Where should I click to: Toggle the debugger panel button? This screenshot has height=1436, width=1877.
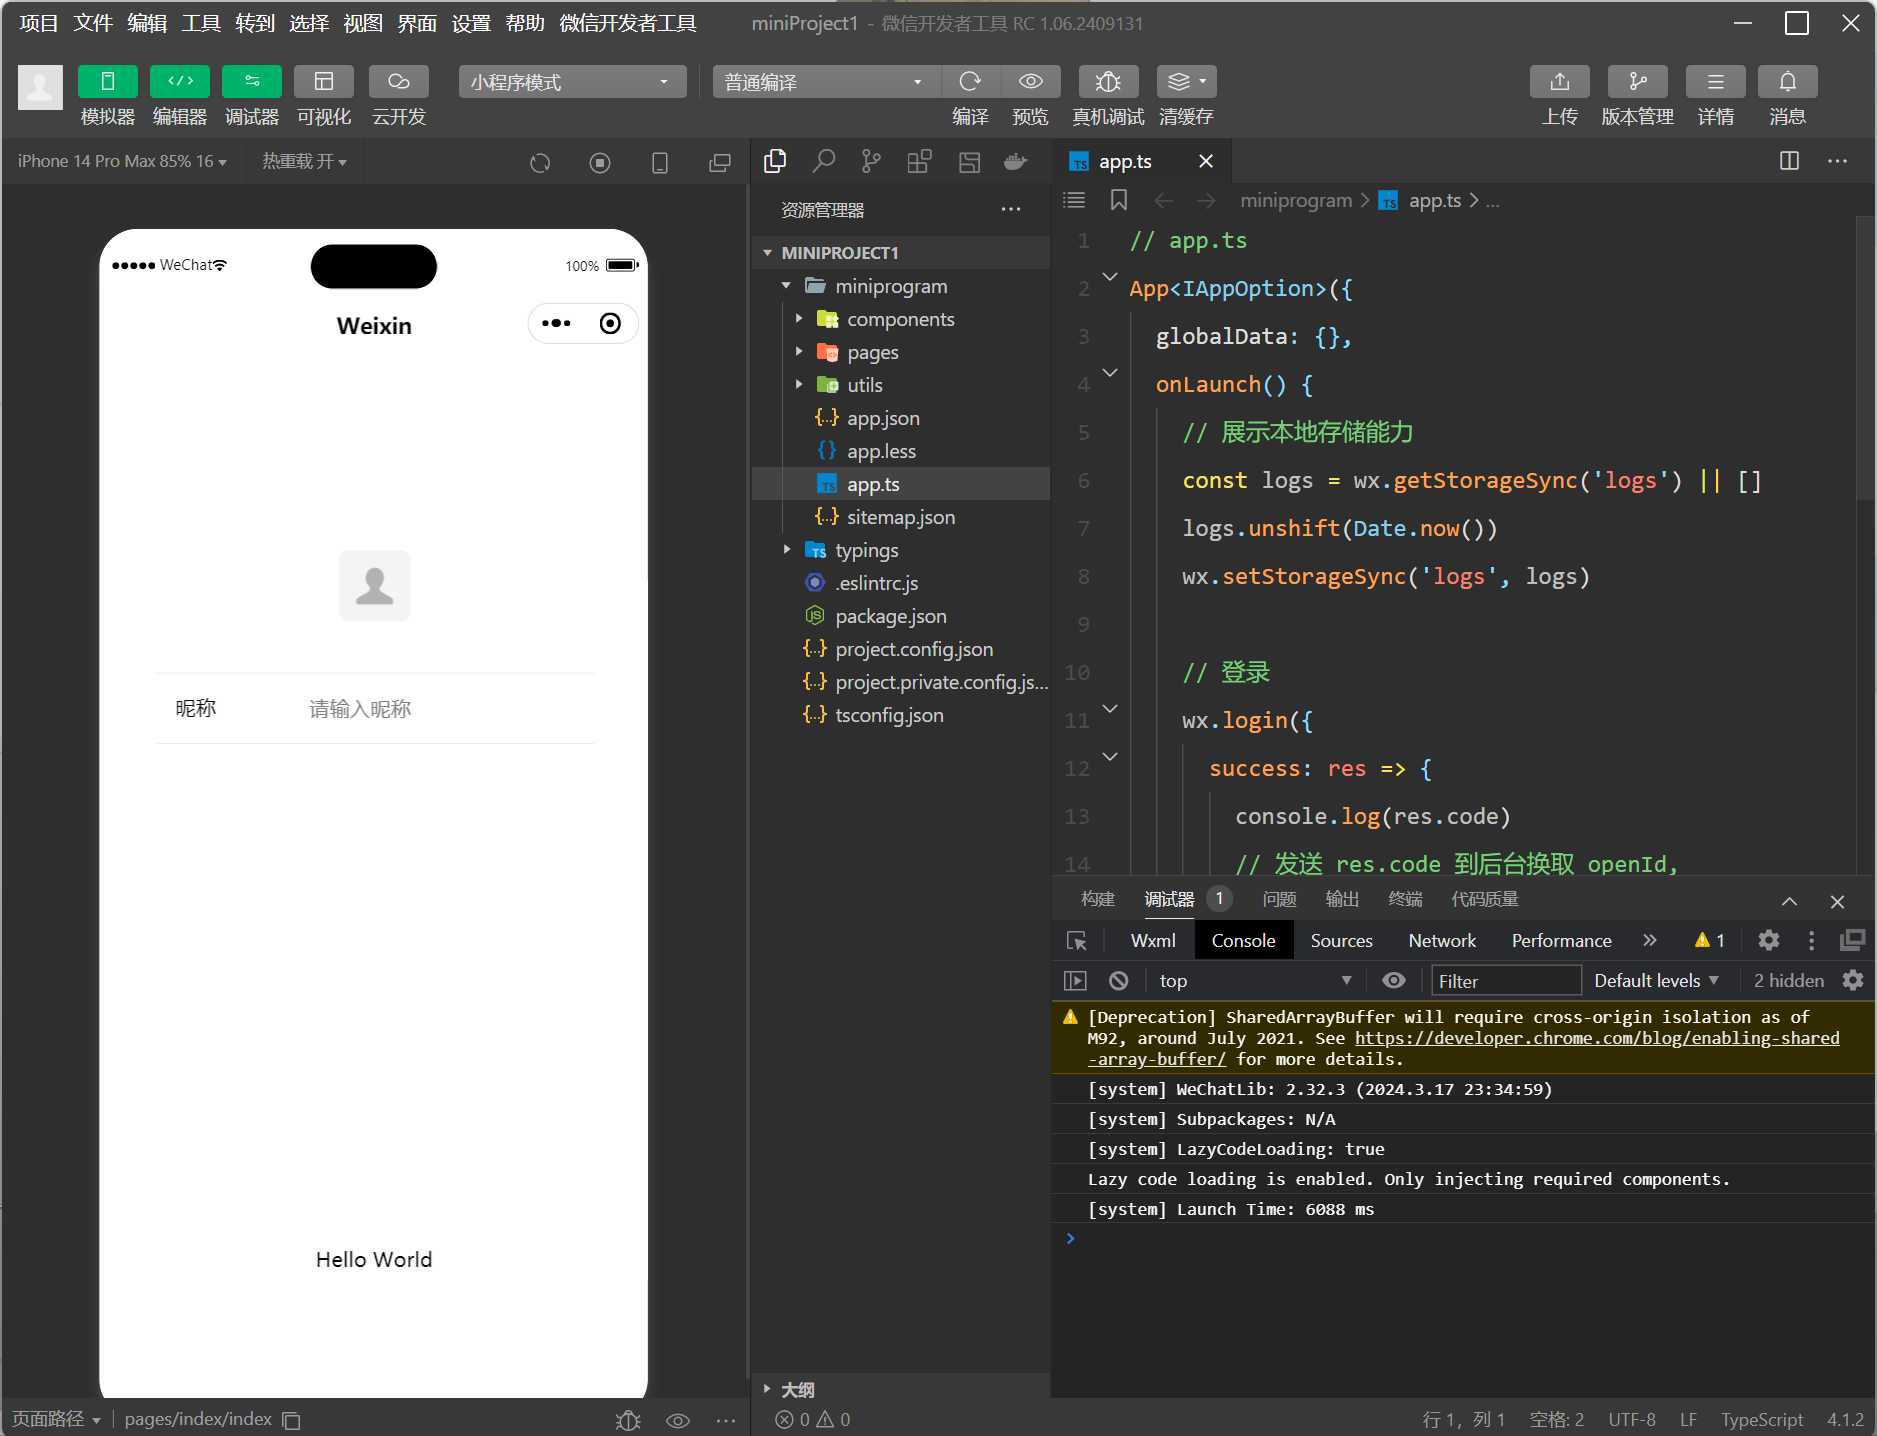tap(252, 82)
